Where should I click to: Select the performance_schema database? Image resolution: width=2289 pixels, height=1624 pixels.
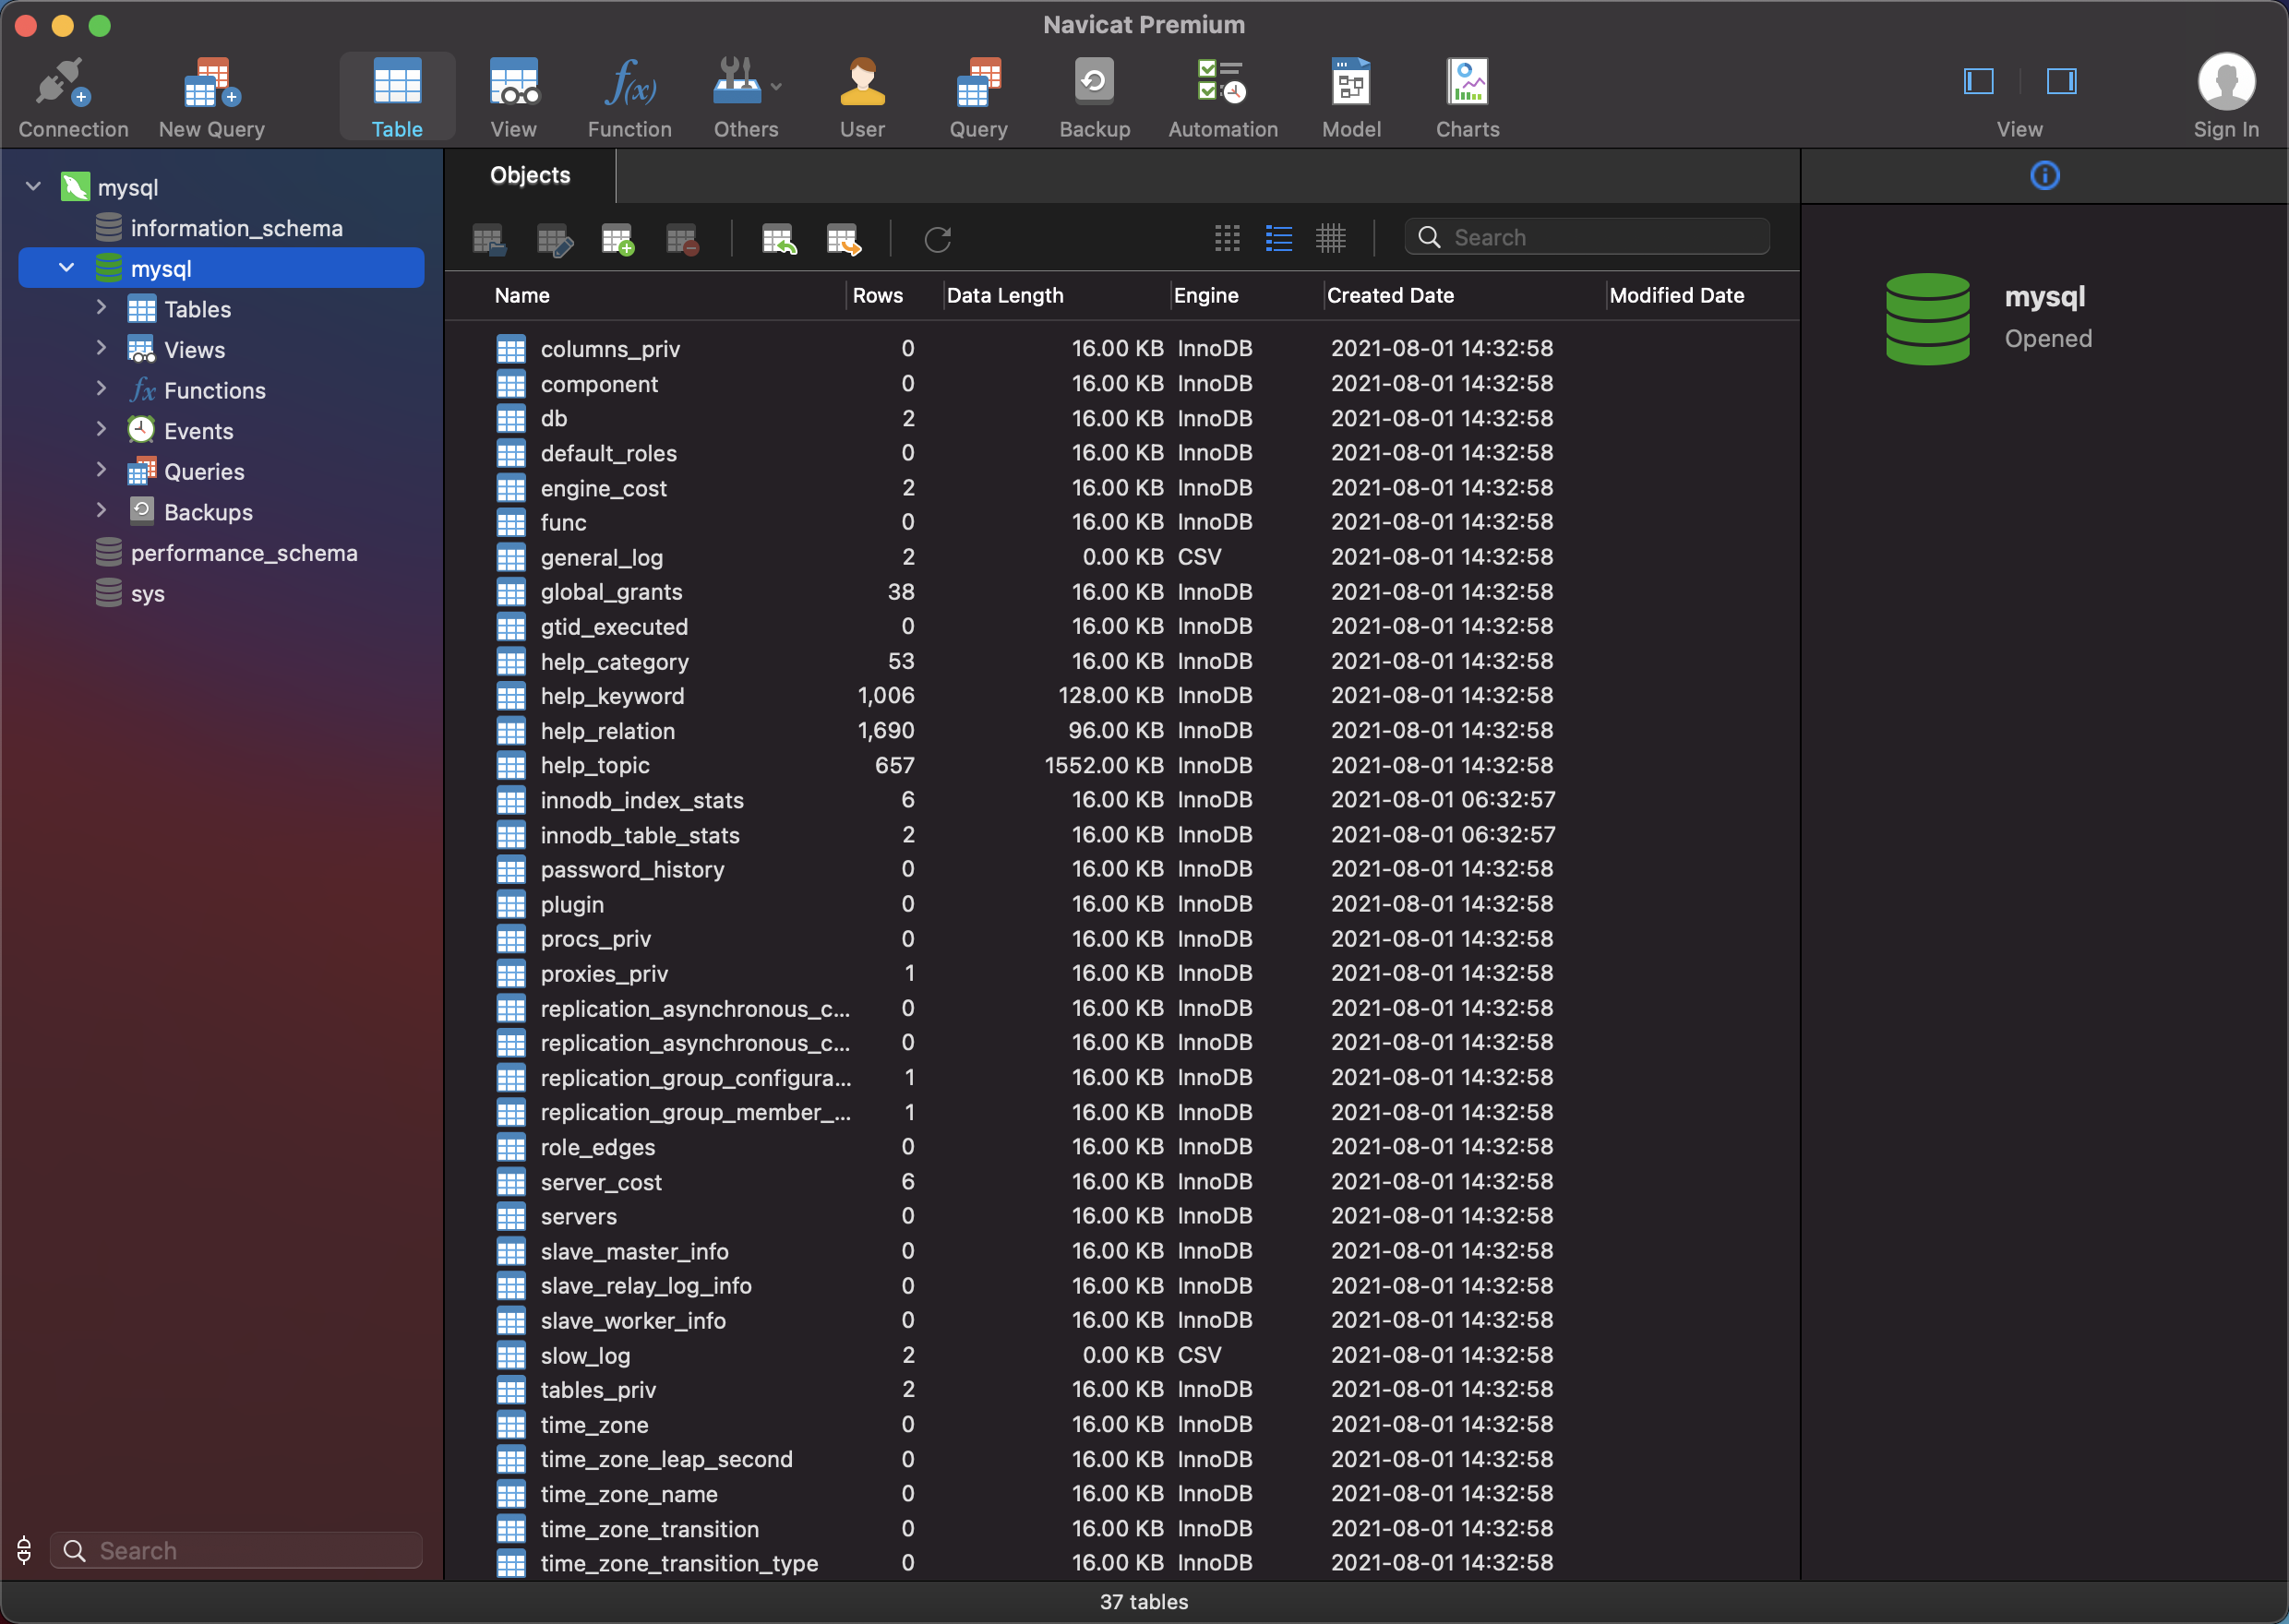[246, 552]
